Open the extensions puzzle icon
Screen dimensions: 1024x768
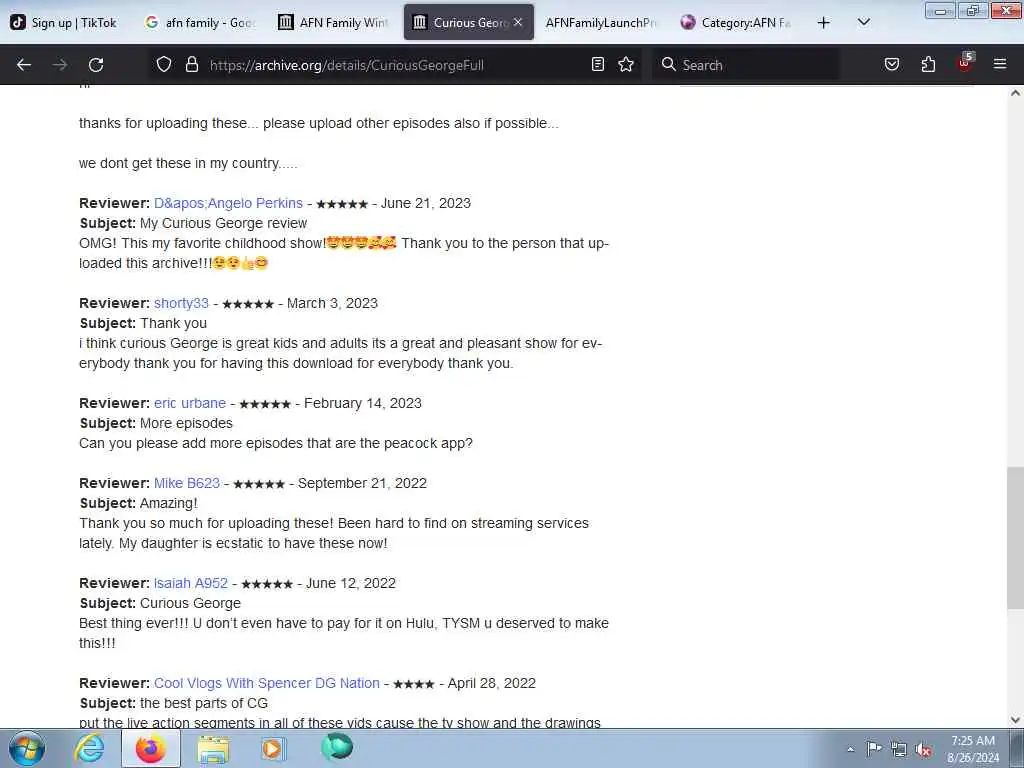point(928,65)
